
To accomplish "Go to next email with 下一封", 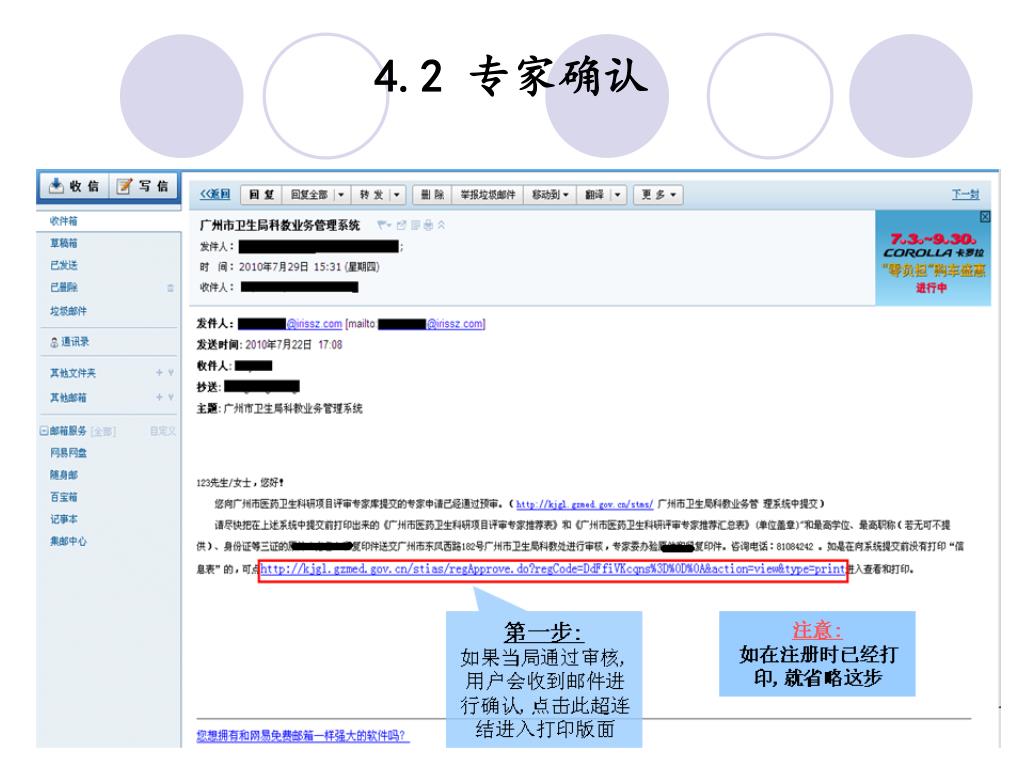I will click(965, 194).
